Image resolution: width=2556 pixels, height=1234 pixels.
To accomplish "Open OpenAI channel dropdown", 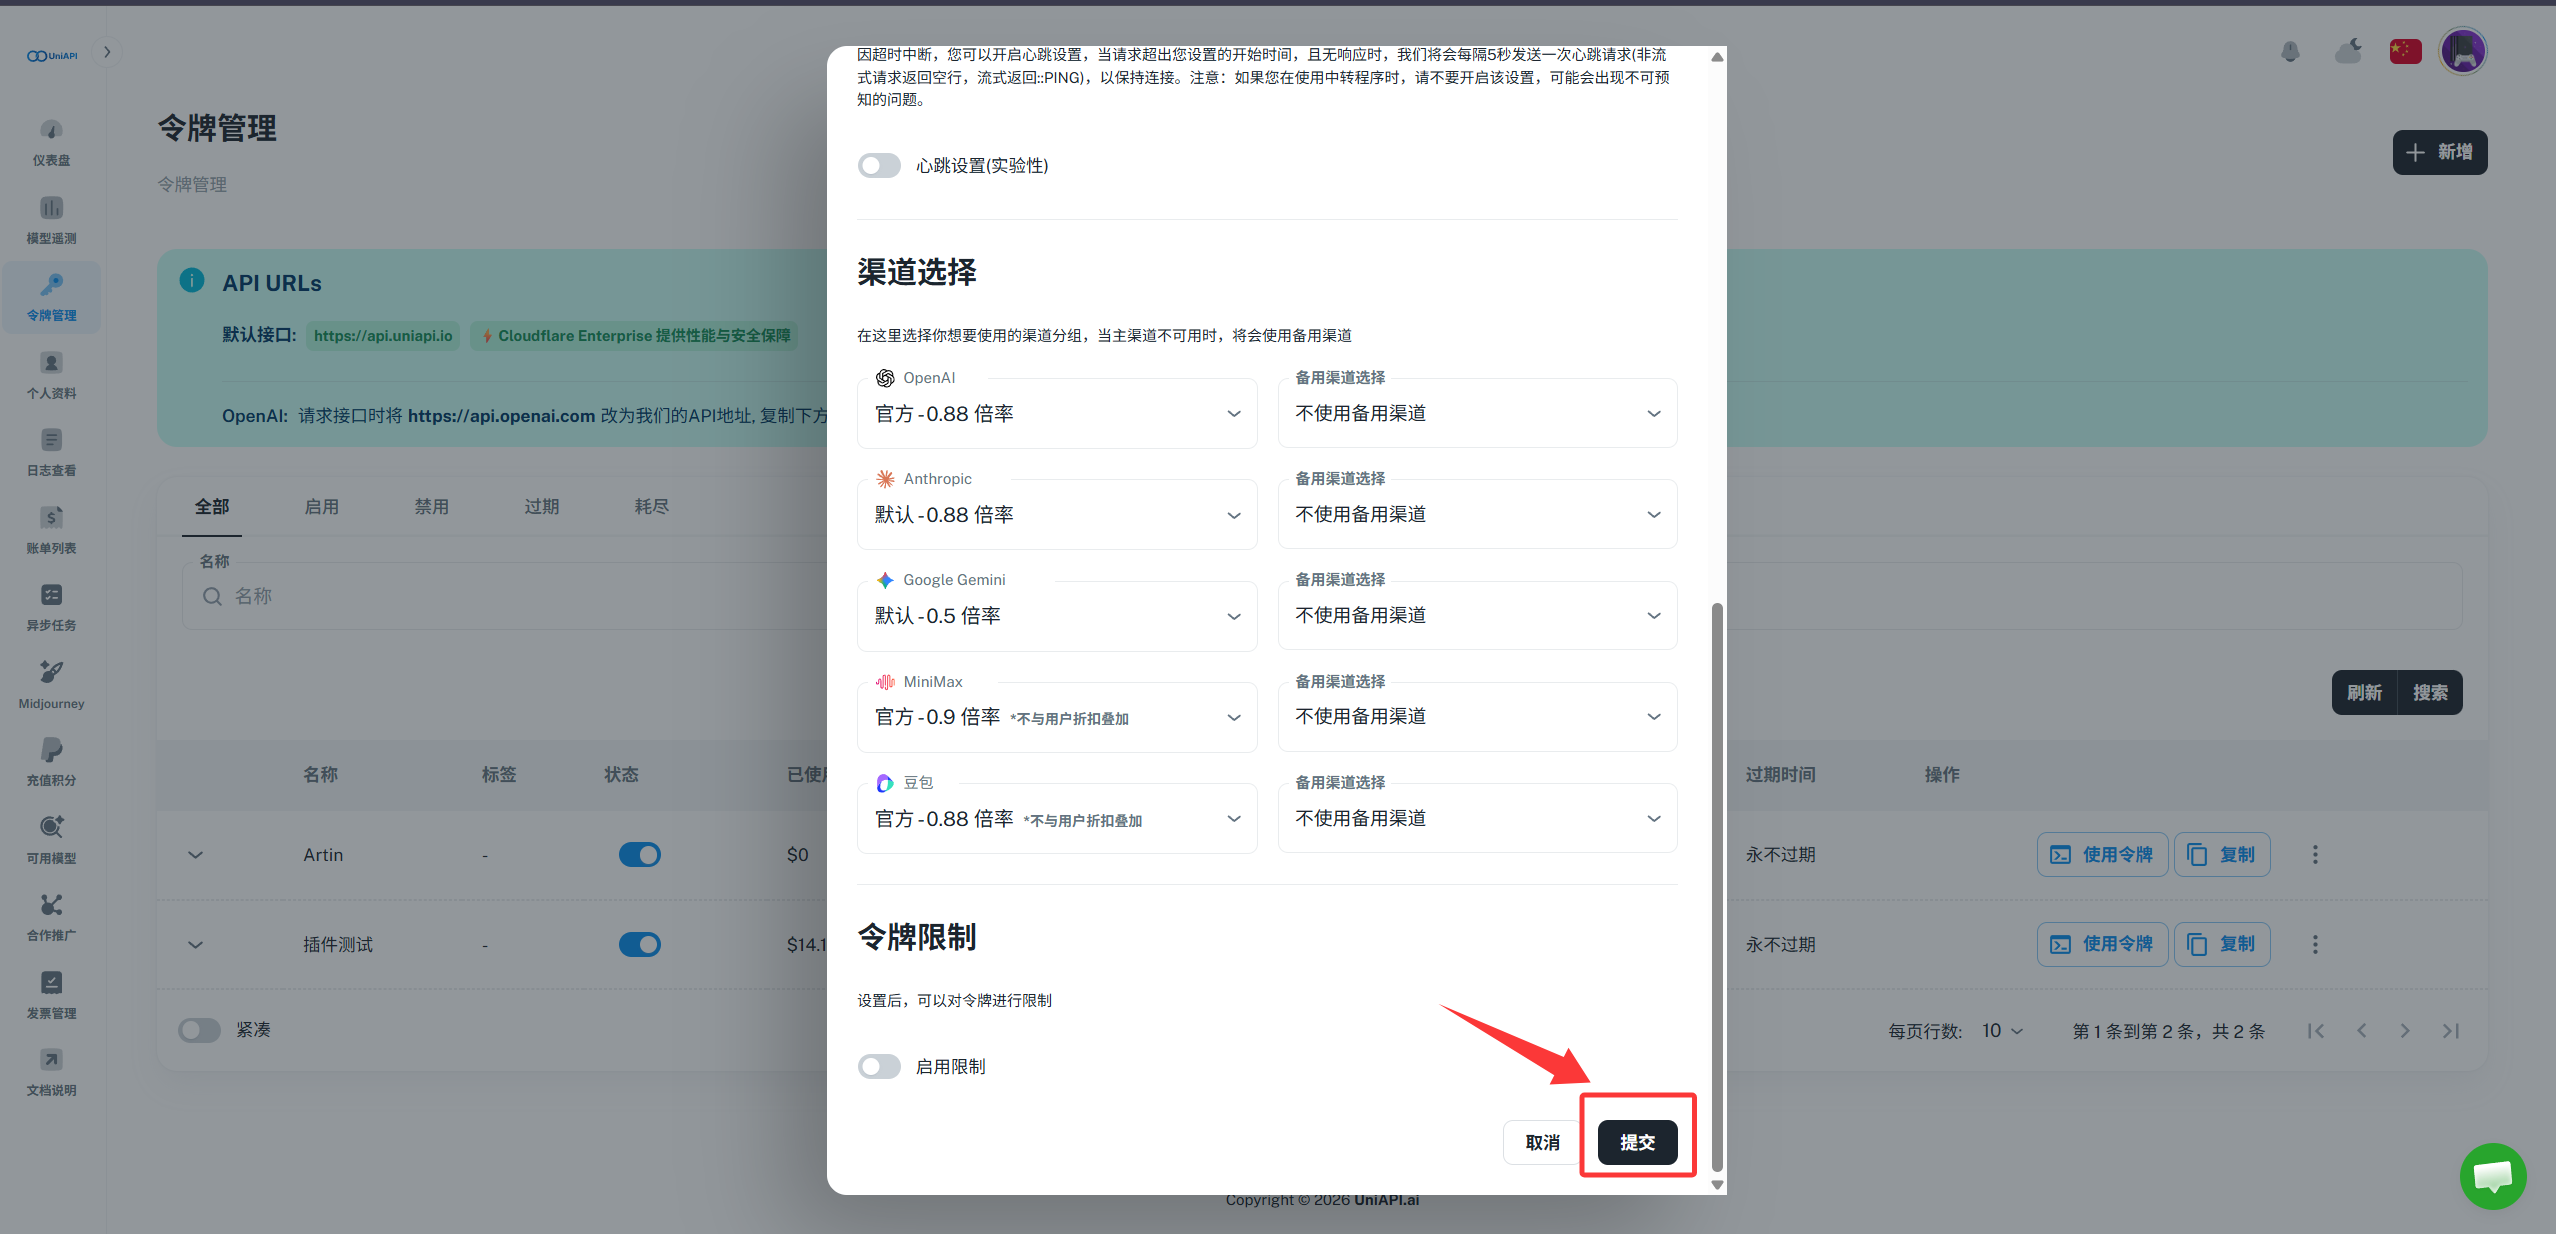I will (x=1057, y=414).
